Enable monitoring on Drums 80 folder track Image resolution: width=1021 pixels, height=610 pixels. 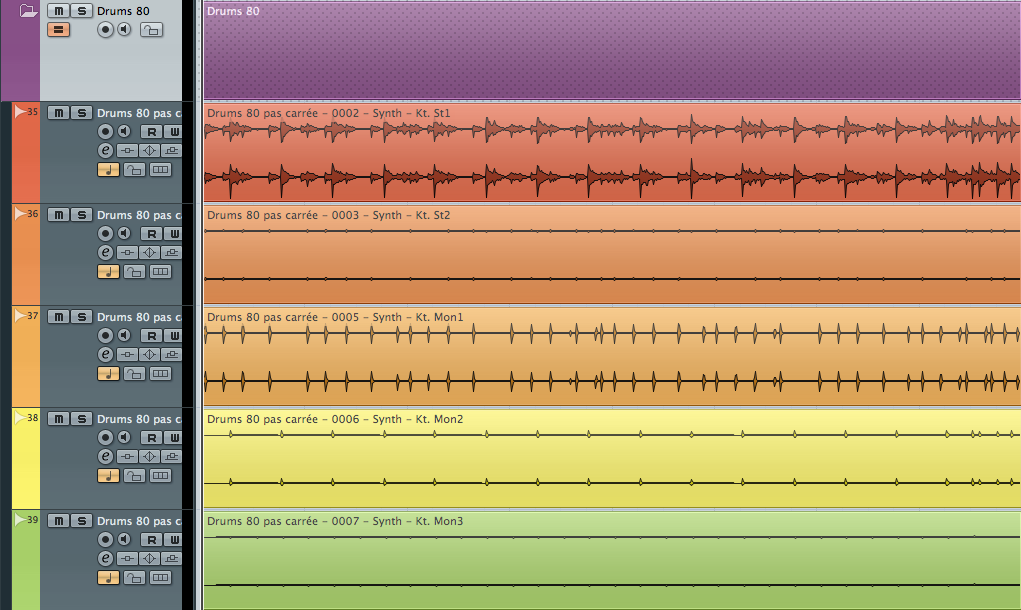pyautogui.click(x=124, y=29)
